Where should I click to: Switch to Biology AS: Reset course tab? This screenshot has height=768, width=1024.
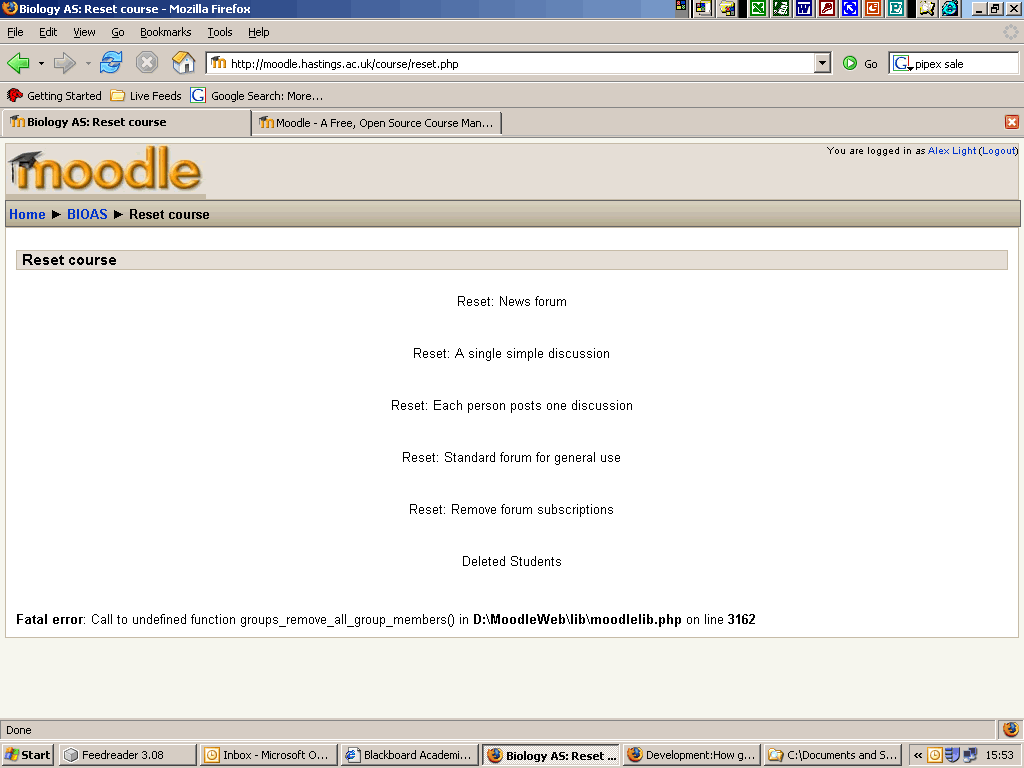[127, 122]
